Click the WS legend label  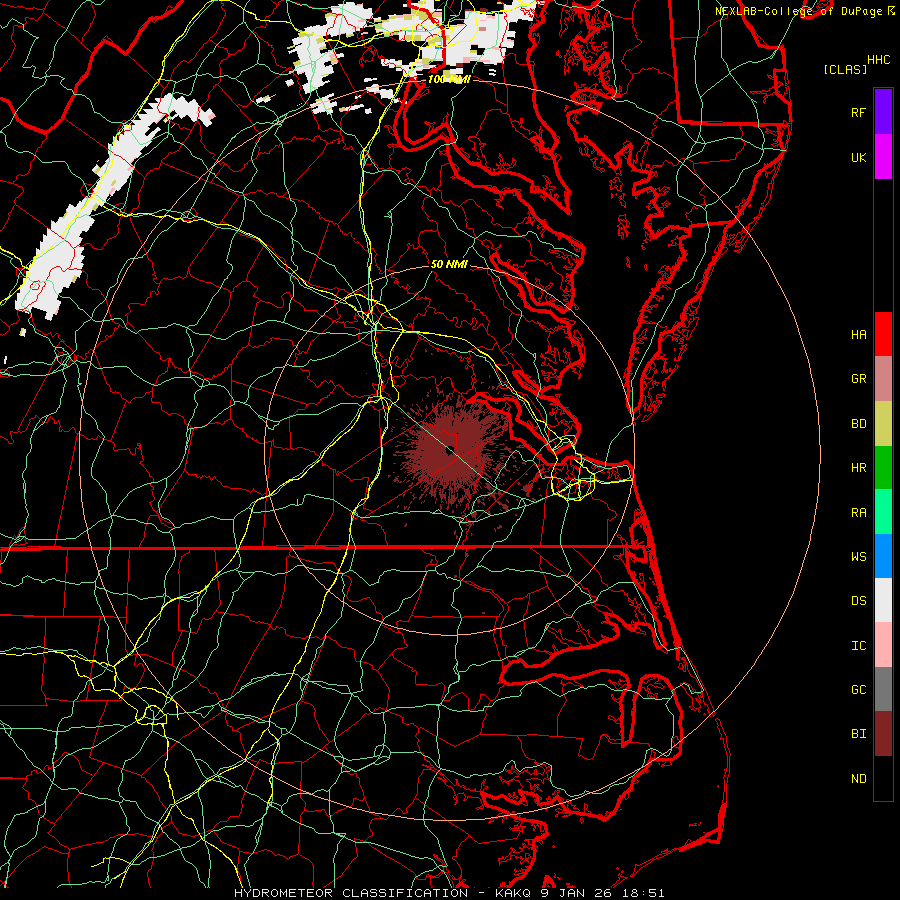[x=858, y=557]
